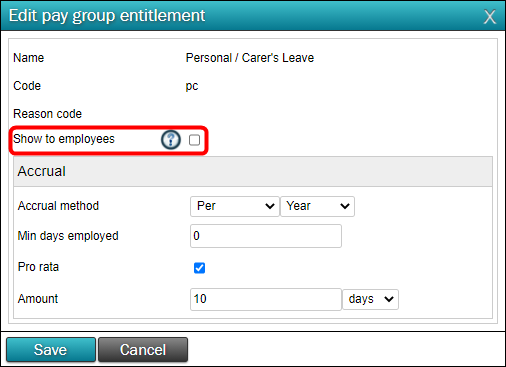The height and width of the screenshot is (367, 506).
Task: Open the Show to employees help icon
Action: [x=171, y=140]
